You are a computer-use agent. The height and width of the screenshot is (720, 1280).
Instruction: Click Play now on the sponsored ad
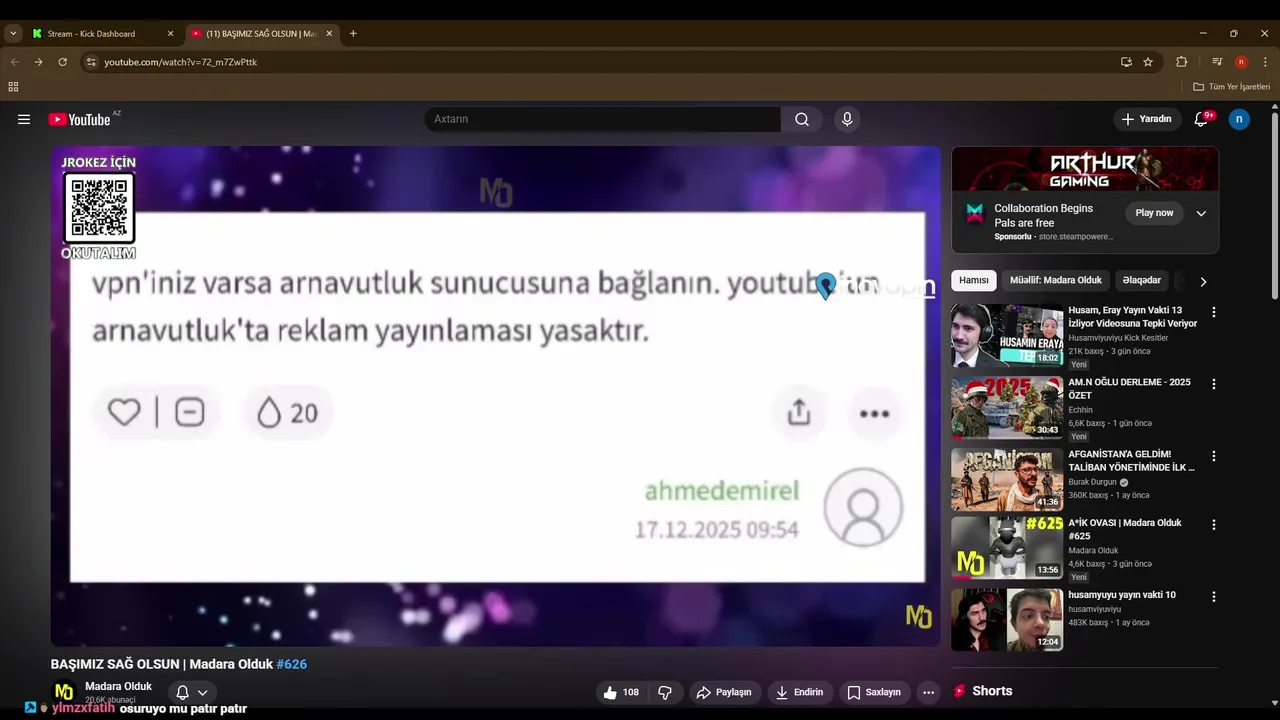coord(1154,213)
